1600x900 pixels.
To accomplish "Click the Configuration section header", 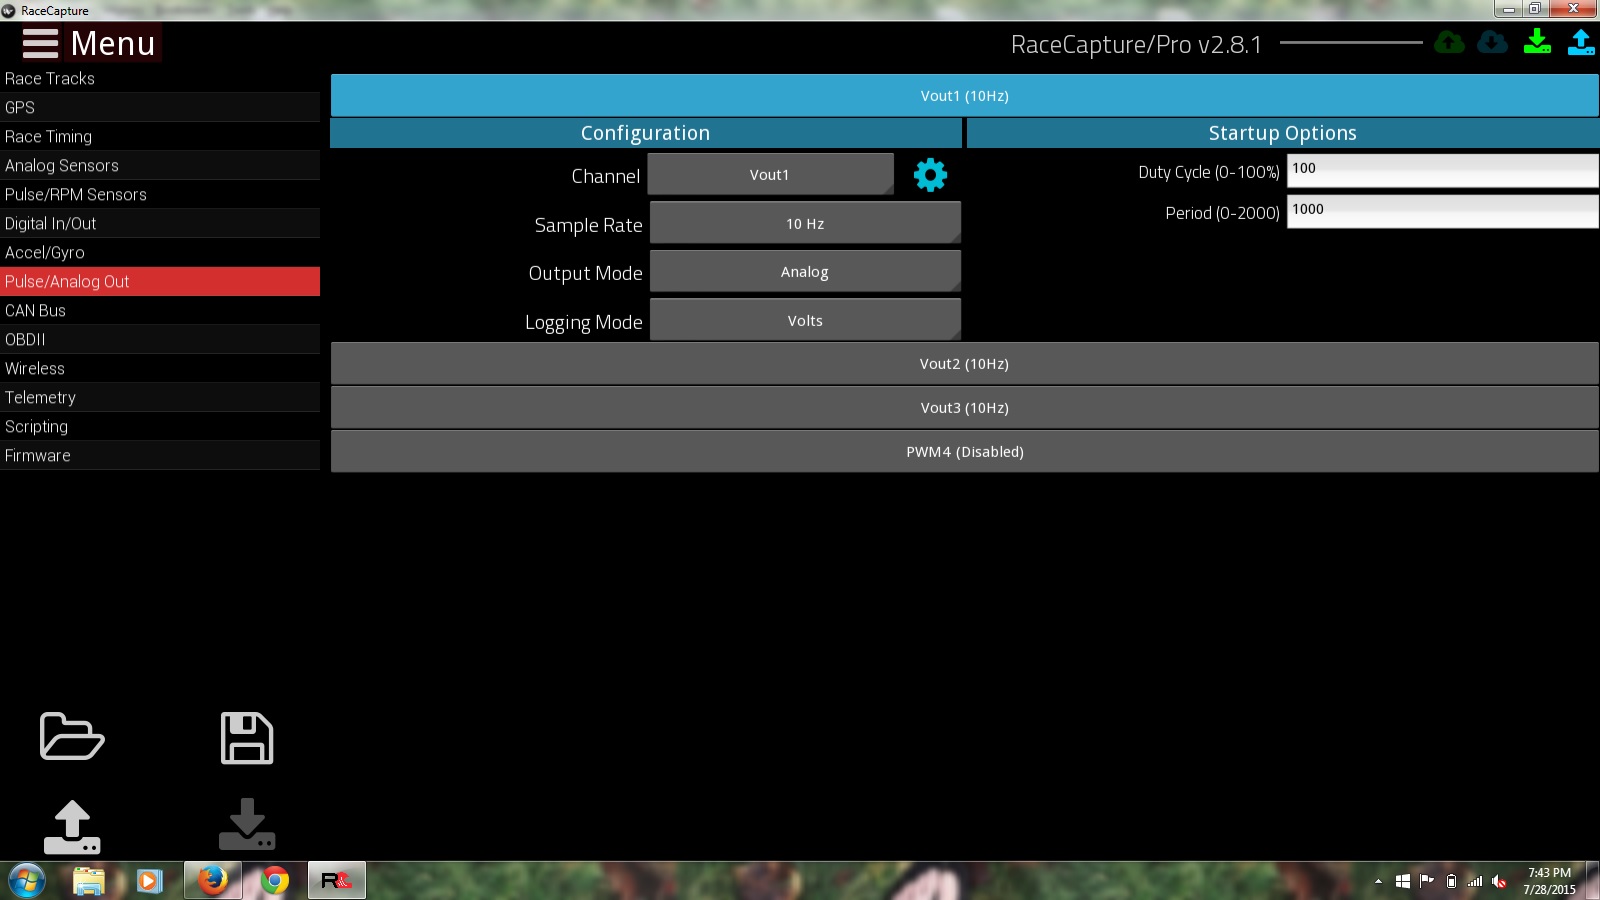I will point(646,133).
